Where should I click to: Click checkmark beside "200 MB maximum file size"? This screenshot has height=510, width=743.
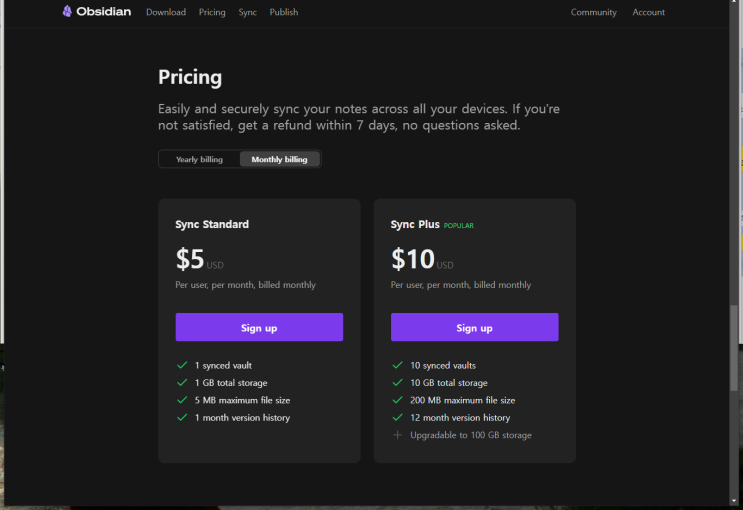click(398, 400)
